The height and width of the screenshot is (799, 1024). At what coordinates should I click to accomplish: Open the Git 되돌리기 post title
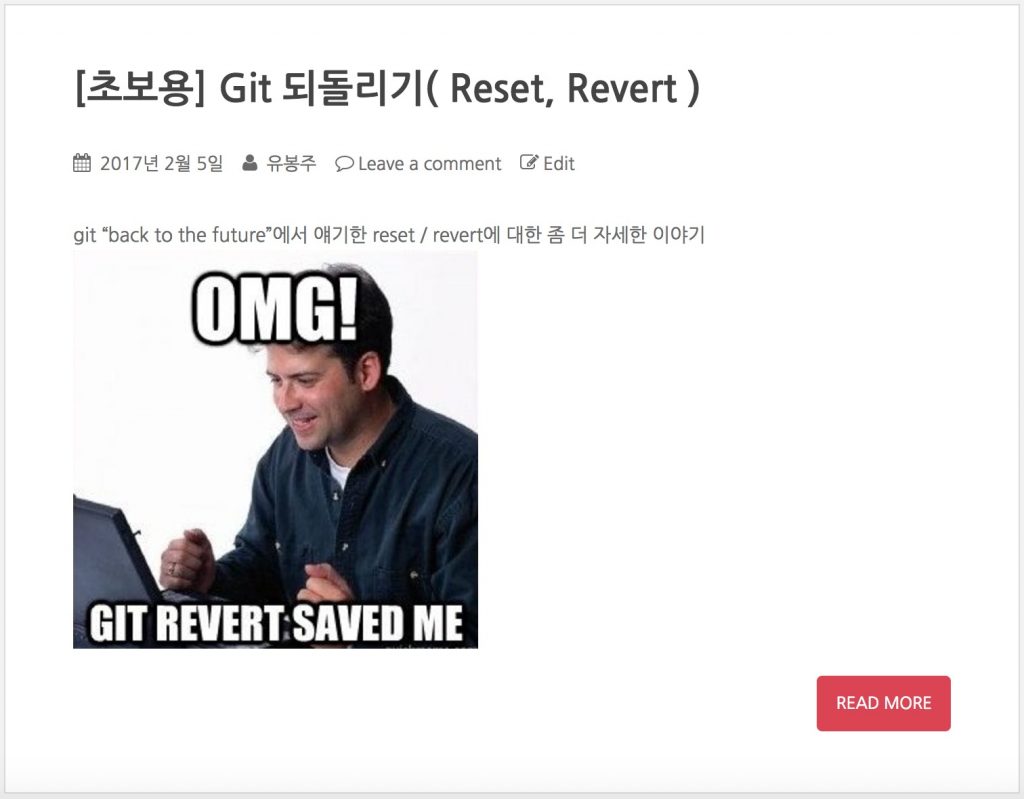(x=387, y=88)
